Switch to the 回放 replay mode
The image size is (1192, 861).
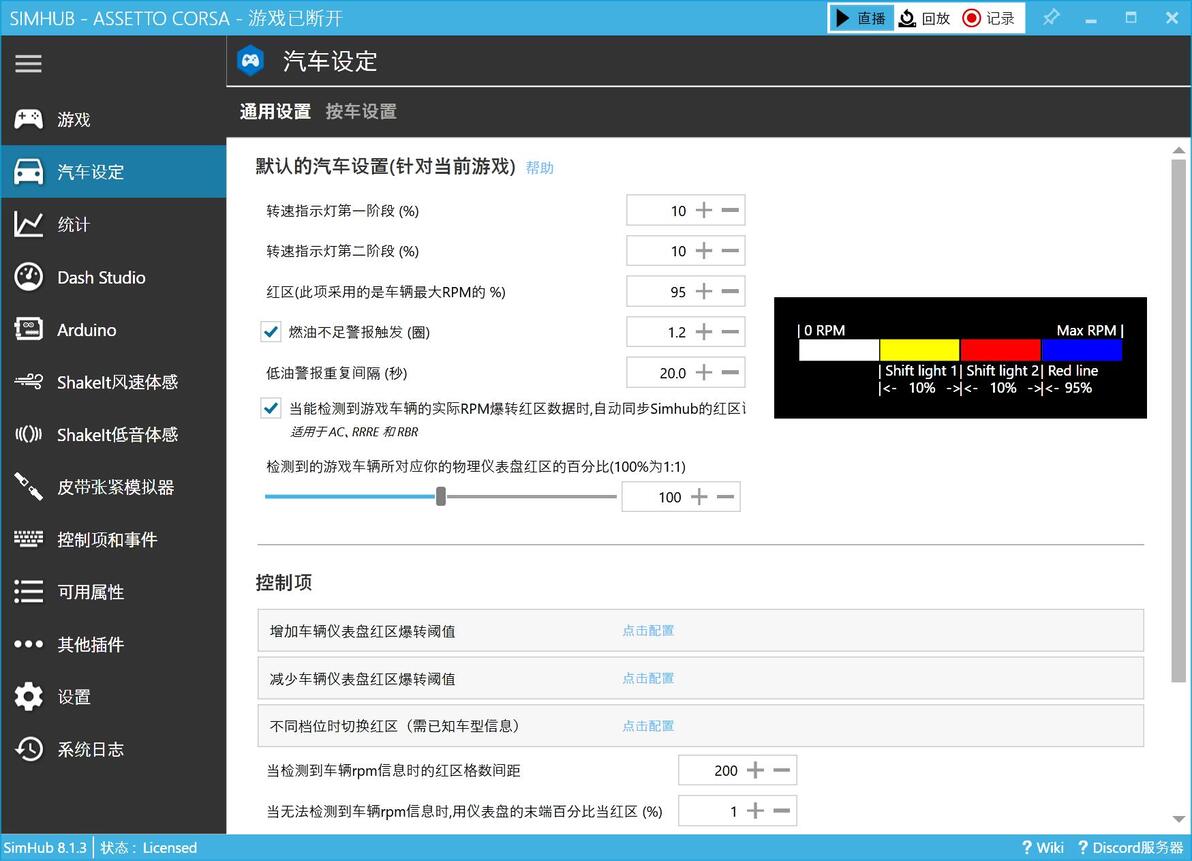click(x=924, y=18)
